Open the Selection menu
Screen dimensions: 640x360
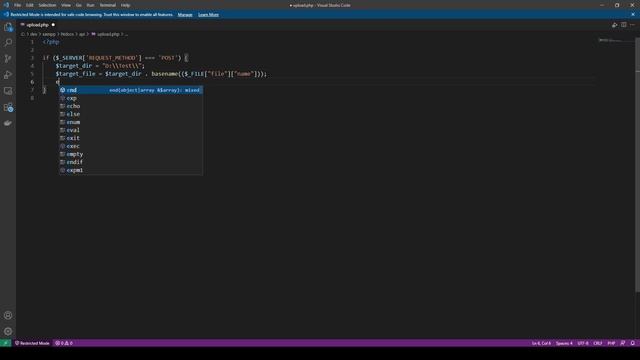coord(47,5)
